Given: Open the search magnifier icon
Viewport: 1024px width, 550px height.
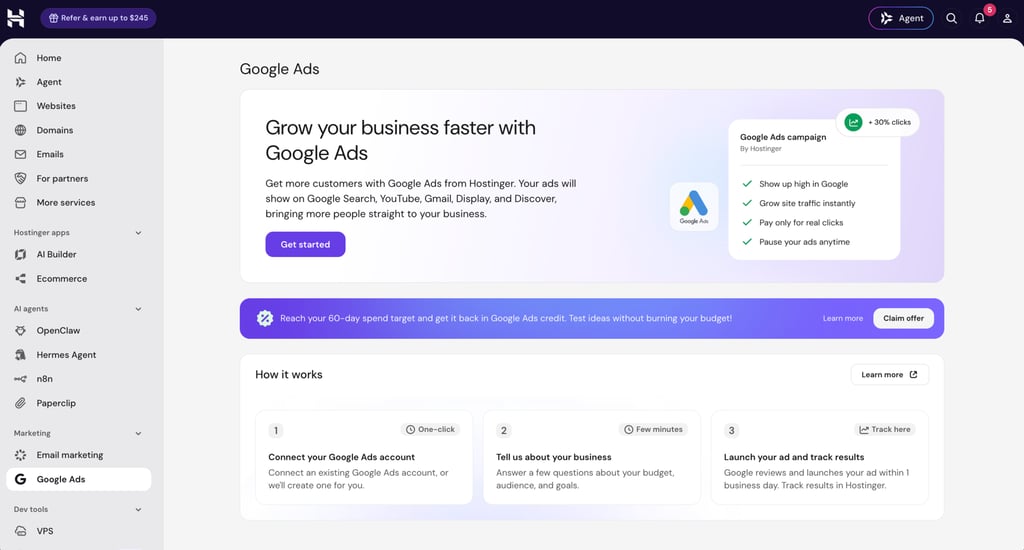Looking at the screenshot, I should pos(952,18).
